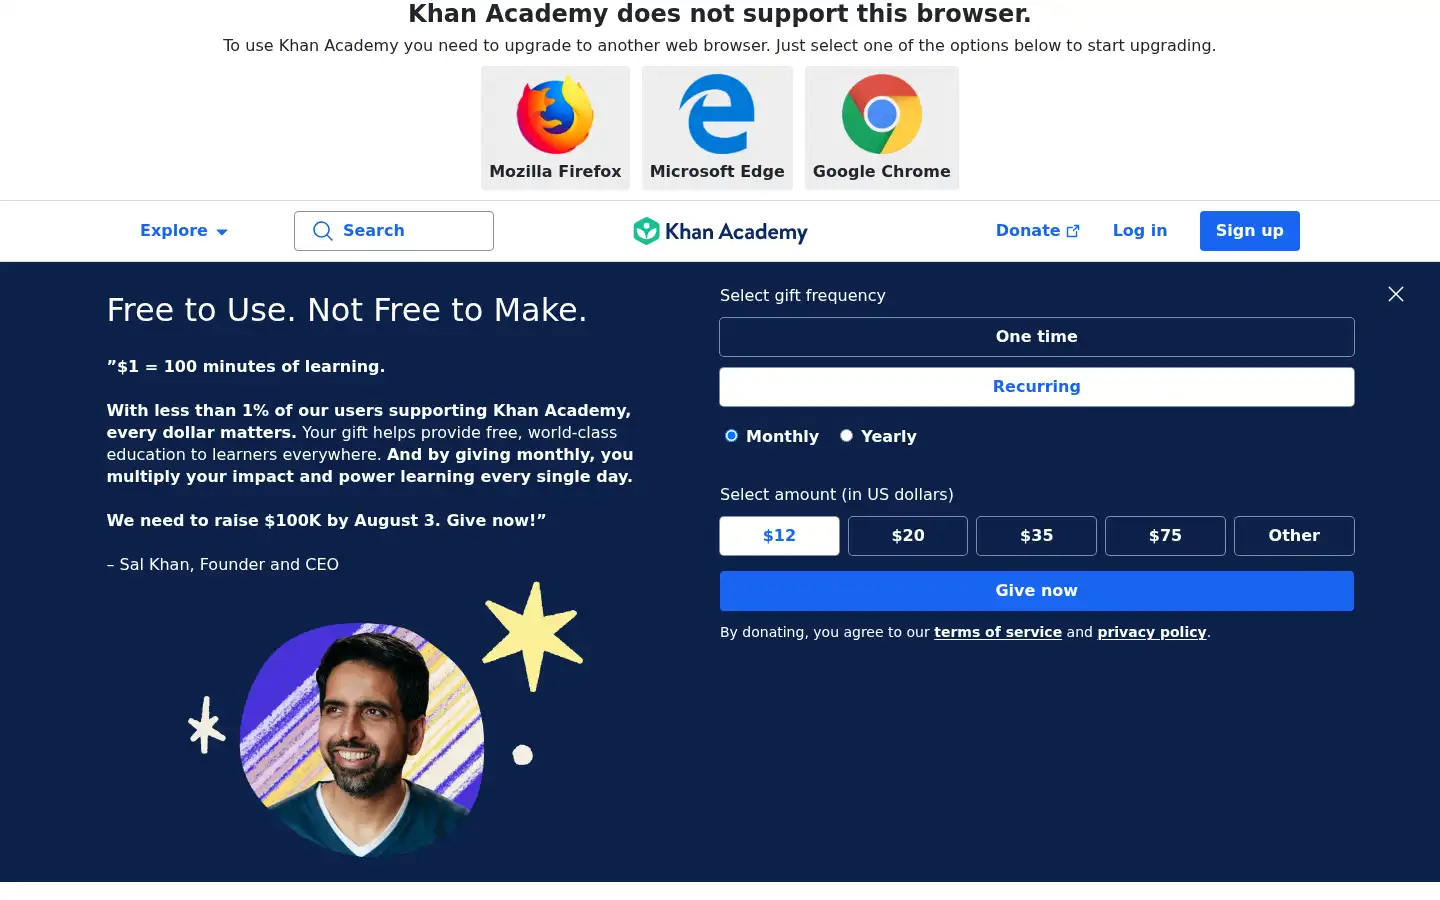Focus the Search input field
The width and height of the screenshot is (1440, 900).
394,231
